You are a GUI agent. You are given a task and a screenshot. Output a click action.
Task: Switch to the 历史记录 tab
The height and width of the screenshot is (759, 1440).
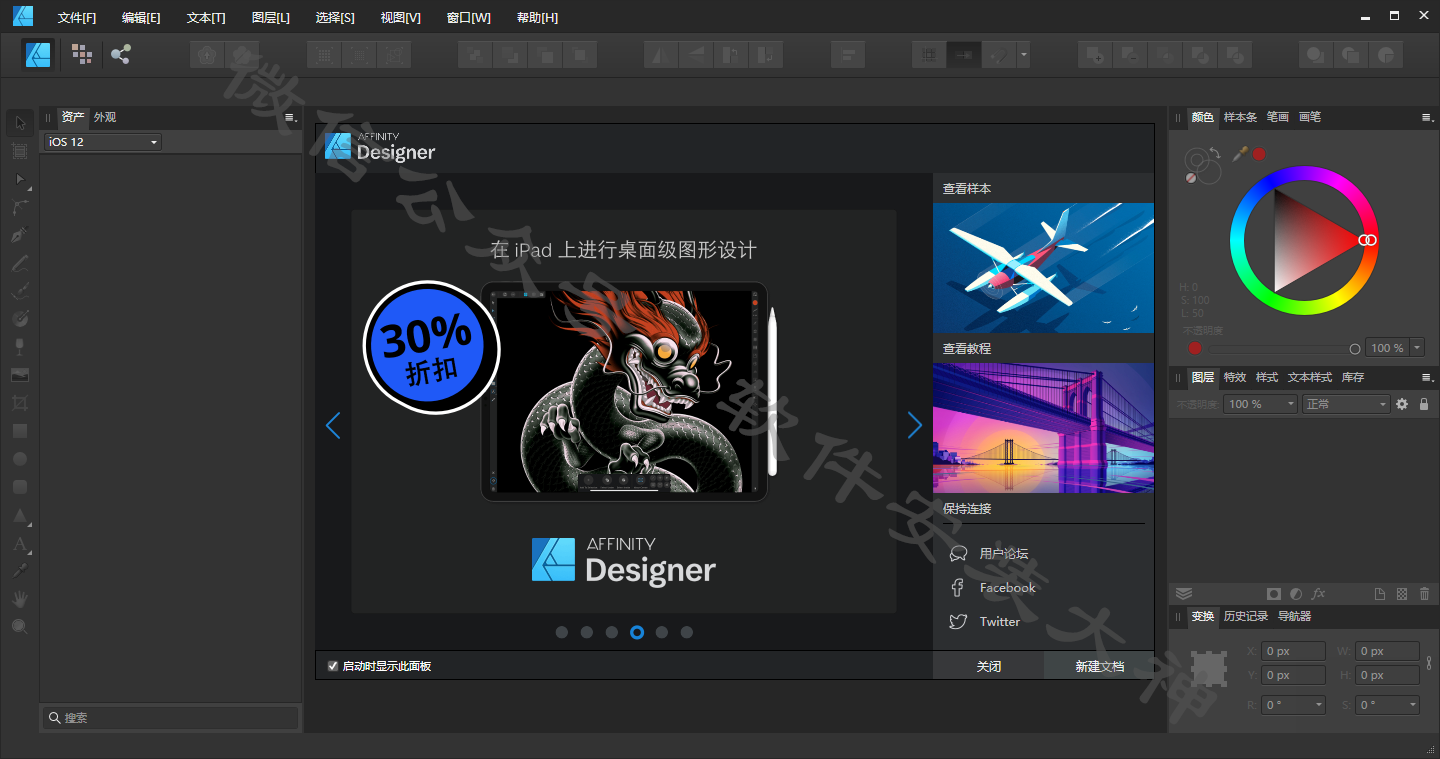click(x=1246, y=616)
